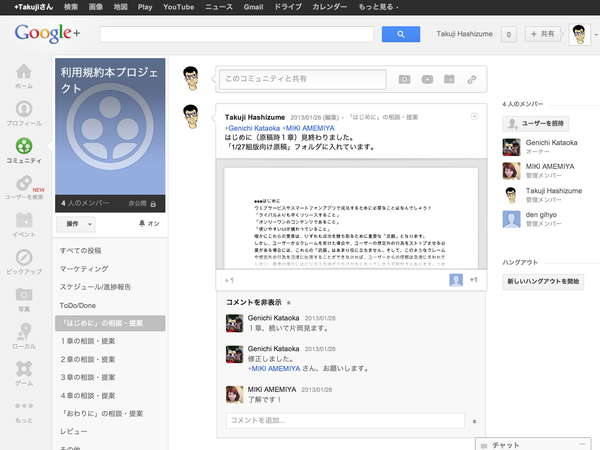Open the notifications count box
This screenshot has width=600, height=450.
pyautogui.click(x=509, y=34)
